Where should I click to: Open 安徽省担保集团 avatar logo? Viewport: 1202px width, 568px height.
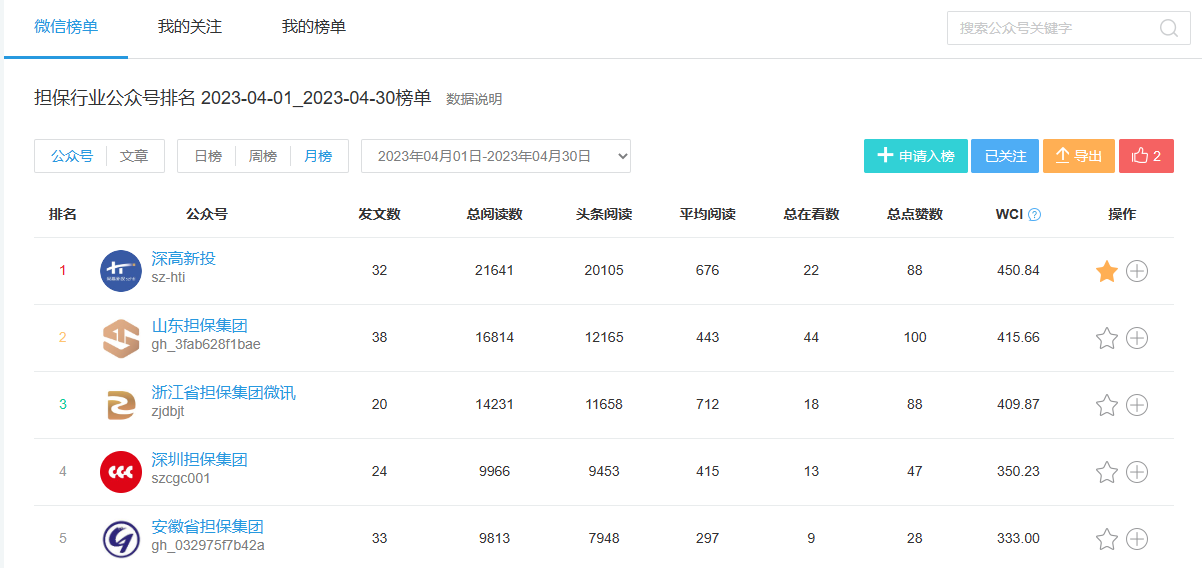pyautogui.click(x=121, y=539)
